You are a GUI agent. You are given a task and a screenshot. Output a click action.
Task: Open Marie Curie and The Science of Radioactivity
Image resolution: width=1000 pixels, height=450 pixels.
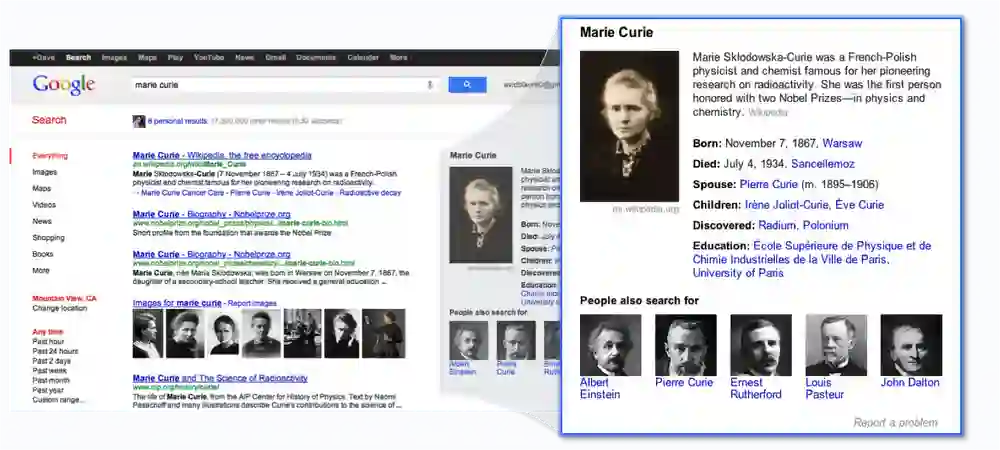(x=220, y=378)
